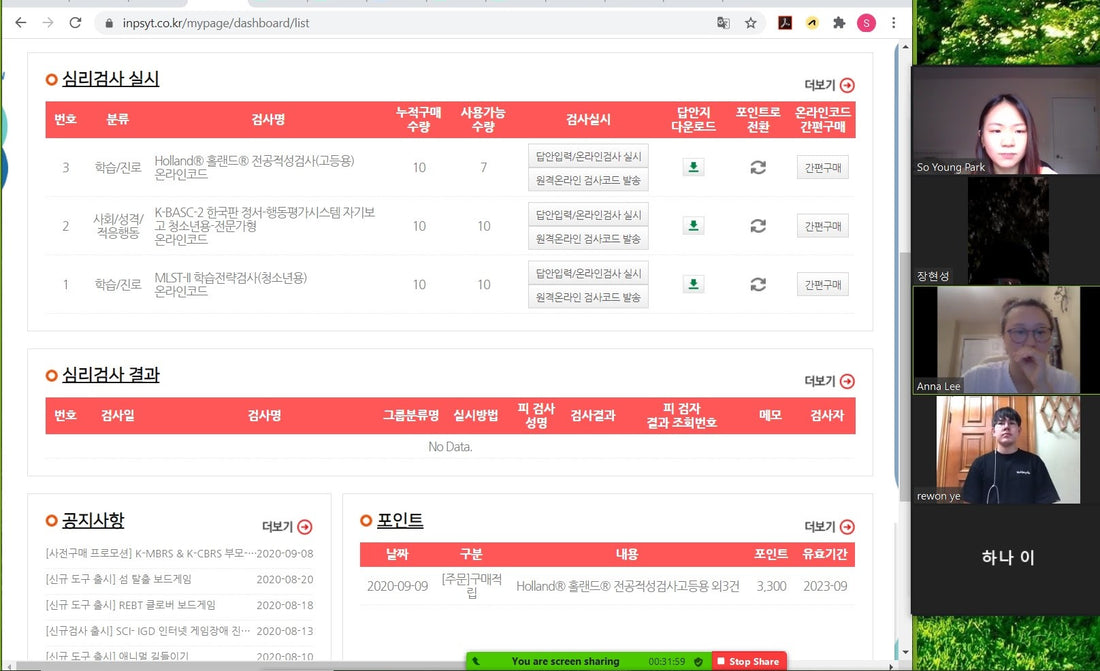Click point conversion icon for K-BASC-2 row
The width and height of the screenshot is (1100, 671).
(x=758, y=226)
